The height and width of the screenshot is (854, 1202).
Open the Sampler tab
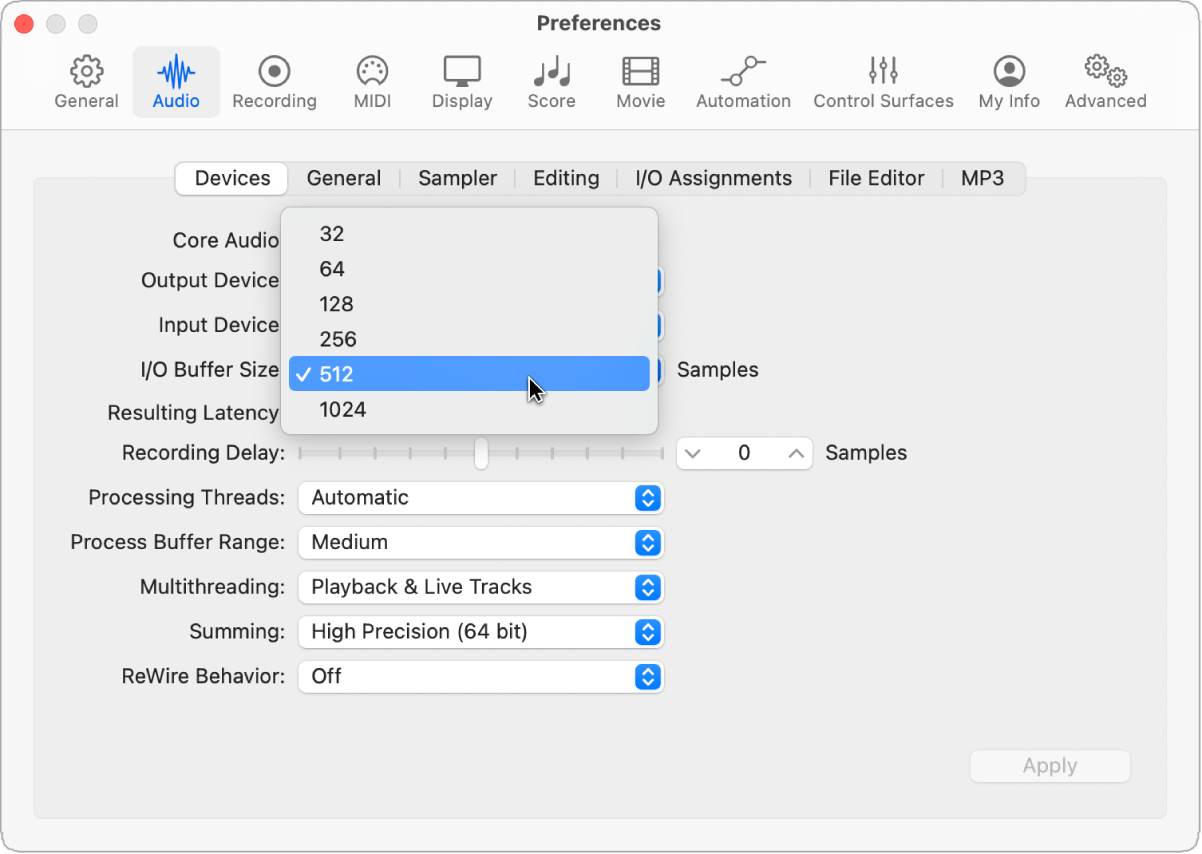coord(457,178)
